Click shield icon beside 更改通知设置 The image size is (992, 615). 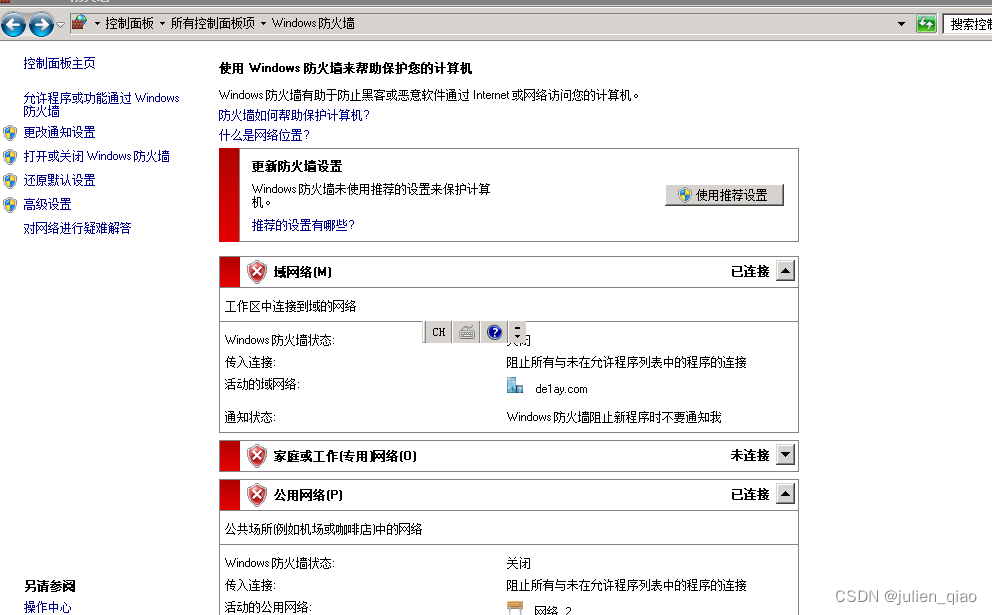pos(9,133)
